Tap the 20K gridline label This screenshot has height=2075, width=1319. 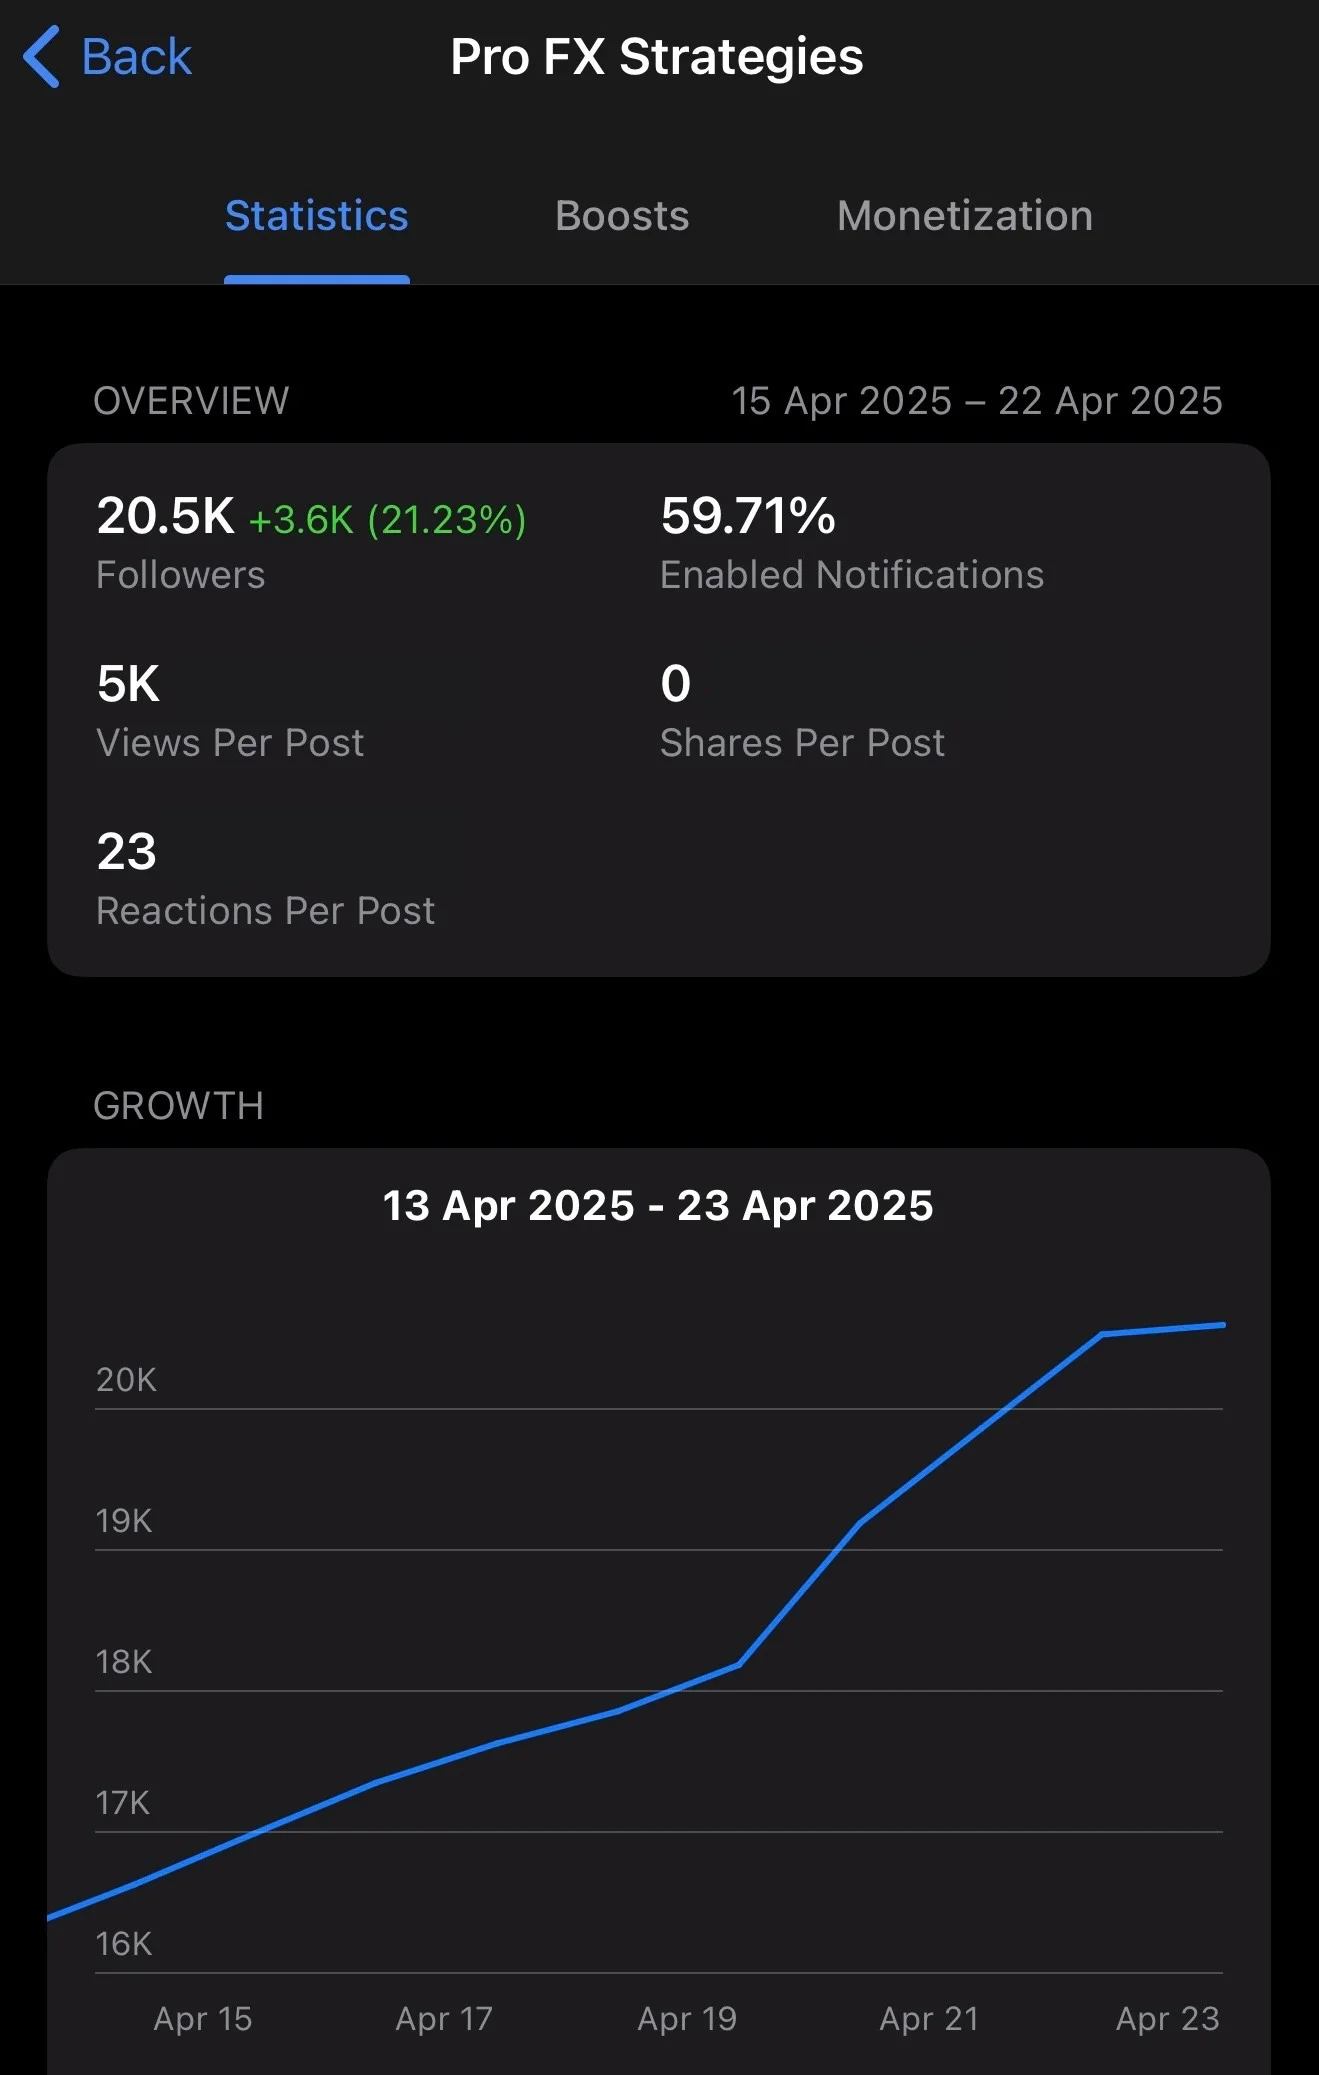pos(126,1380)
